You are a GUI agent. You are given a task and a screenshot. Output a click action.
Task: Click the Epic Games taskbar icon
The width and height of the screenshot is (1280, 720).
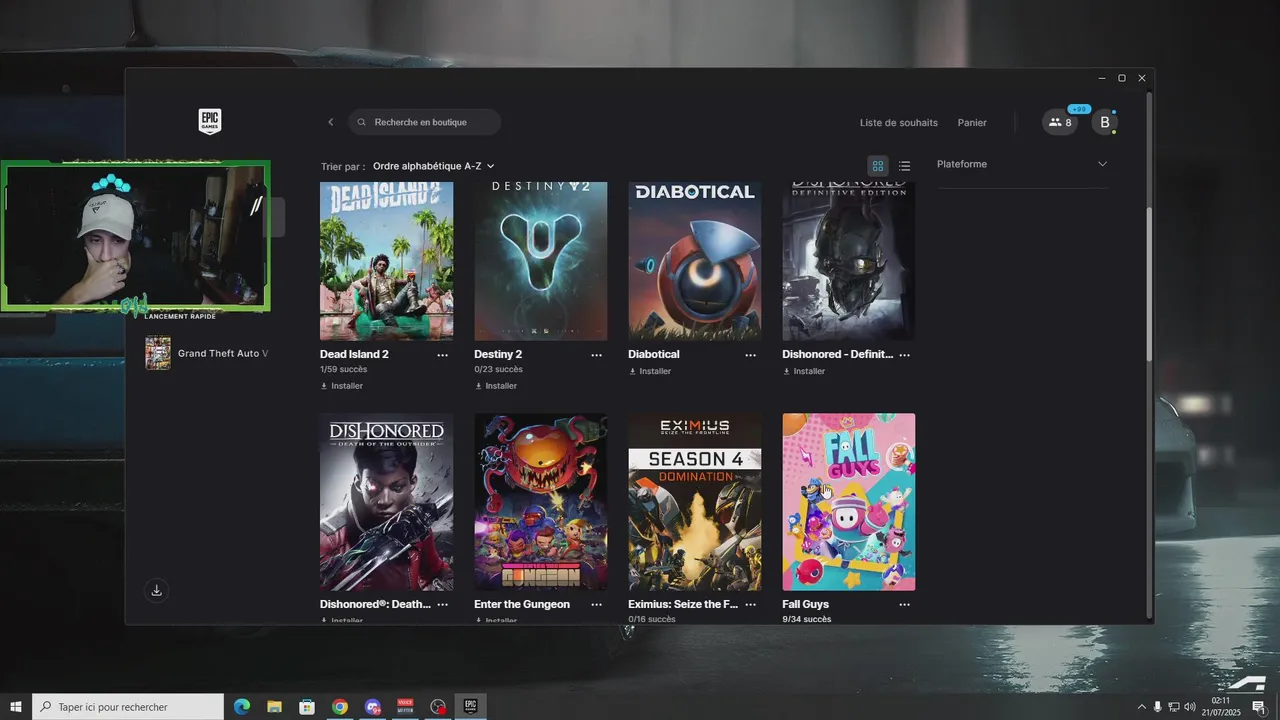click(x=470, y=707)
